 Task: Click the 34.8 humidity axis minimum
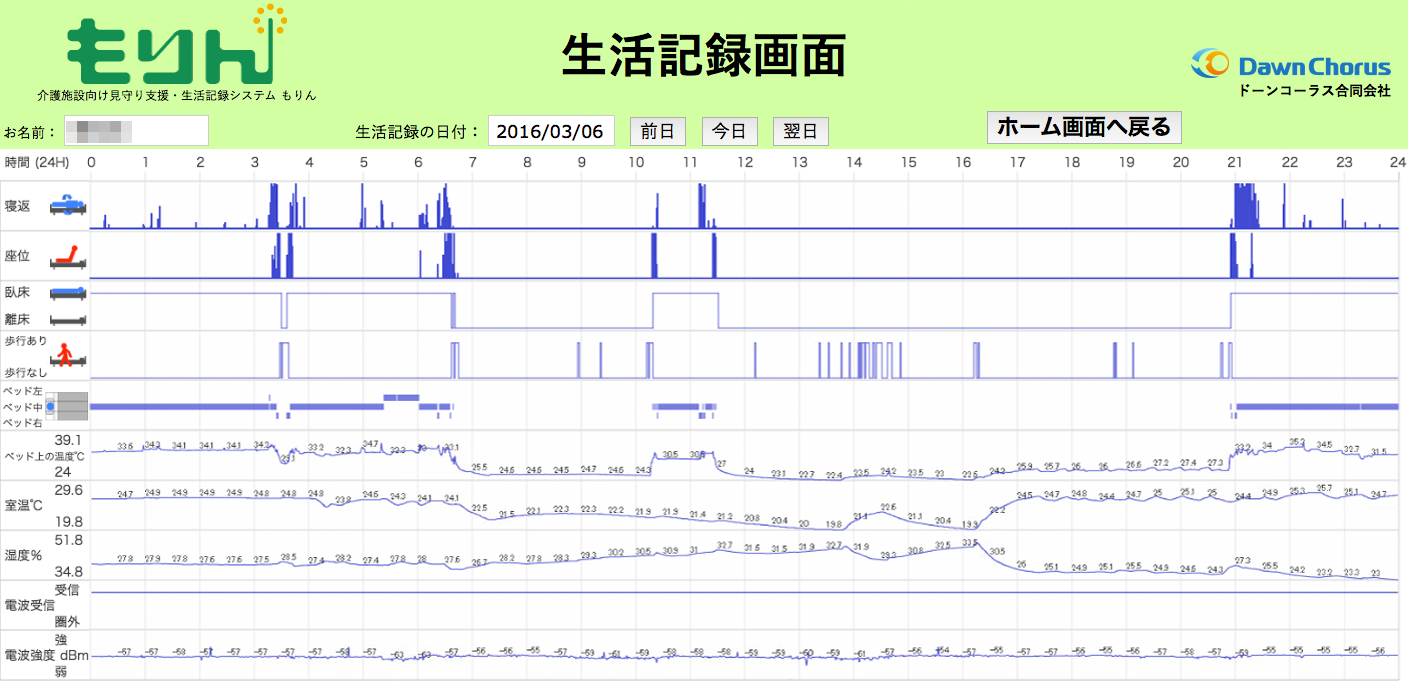click(68, 571)
